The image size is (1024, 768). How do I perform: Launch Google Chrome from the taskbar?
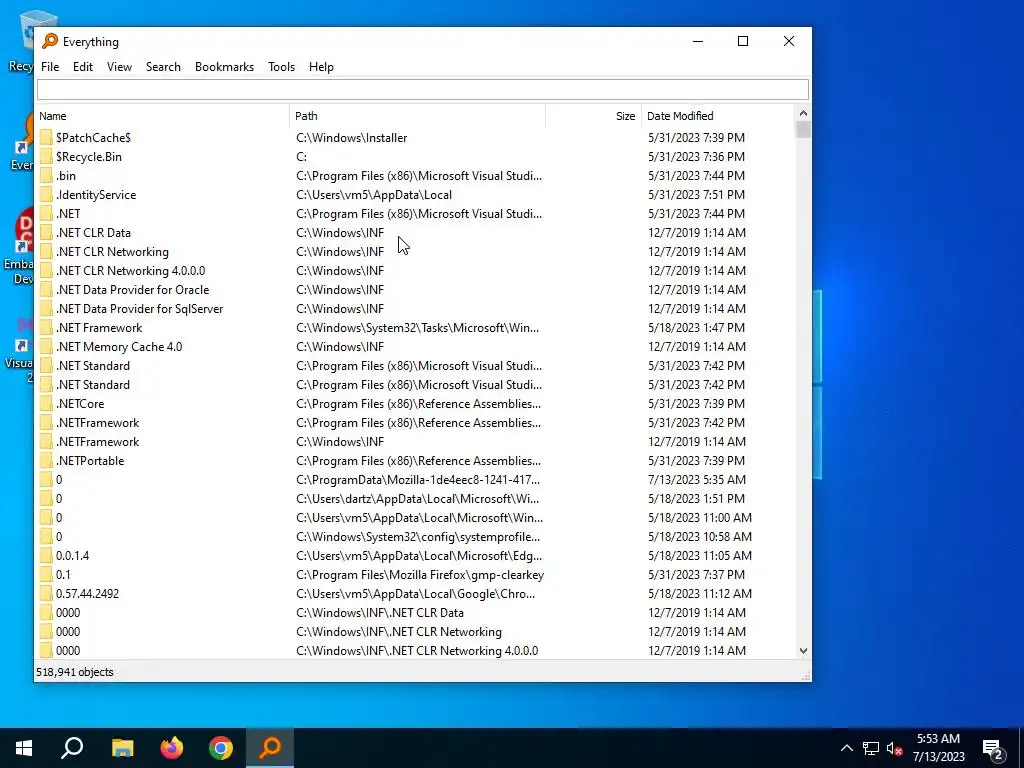[x=221, y=748]
